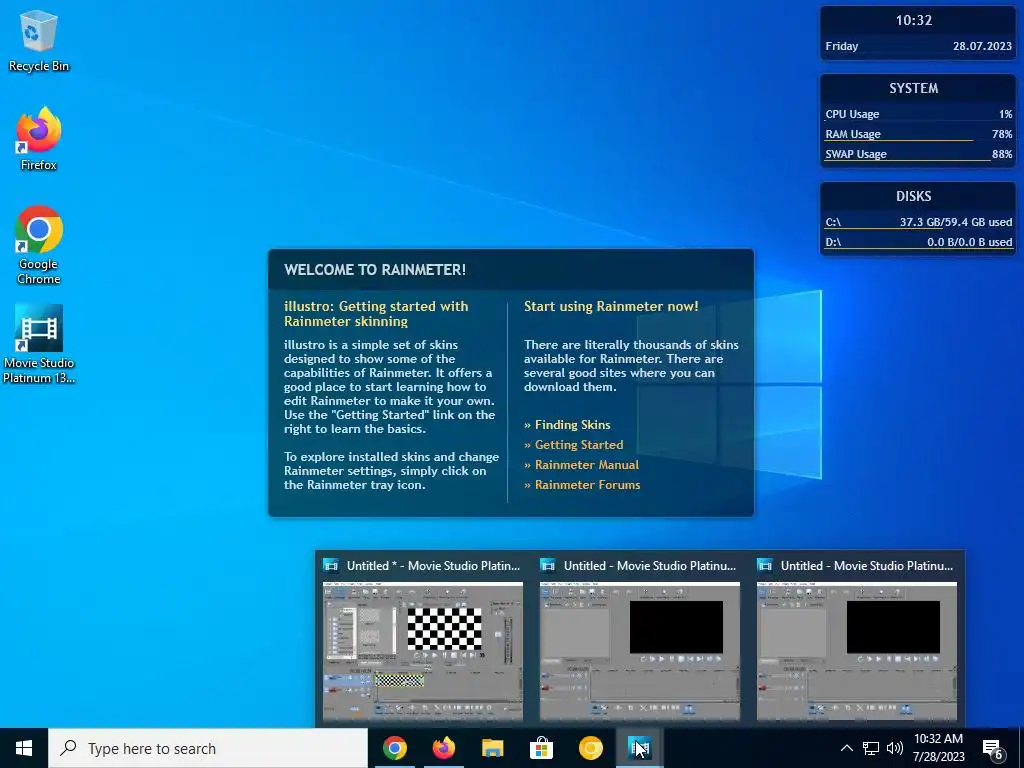
Task: Click the 'Untitled * - Movie Studio Platin...' preview title
Action: coord(433,566)
